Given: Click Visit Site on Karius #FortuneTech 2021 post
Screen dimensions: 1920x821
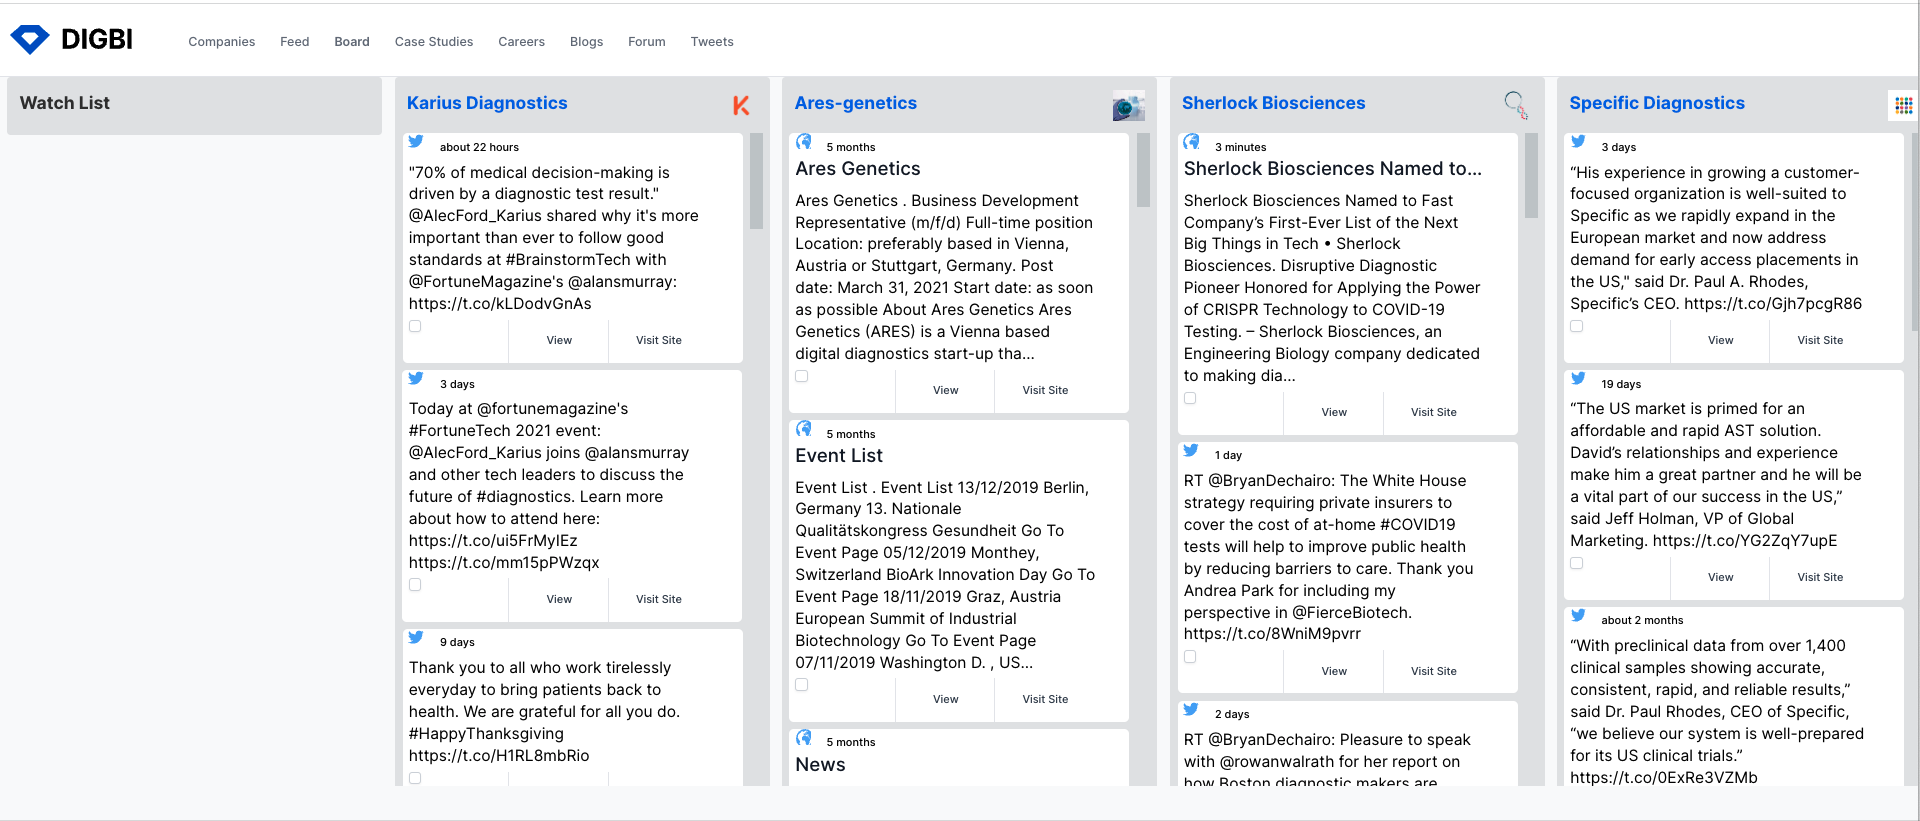Looking at the screenshot, I should (x=659, y=600).
